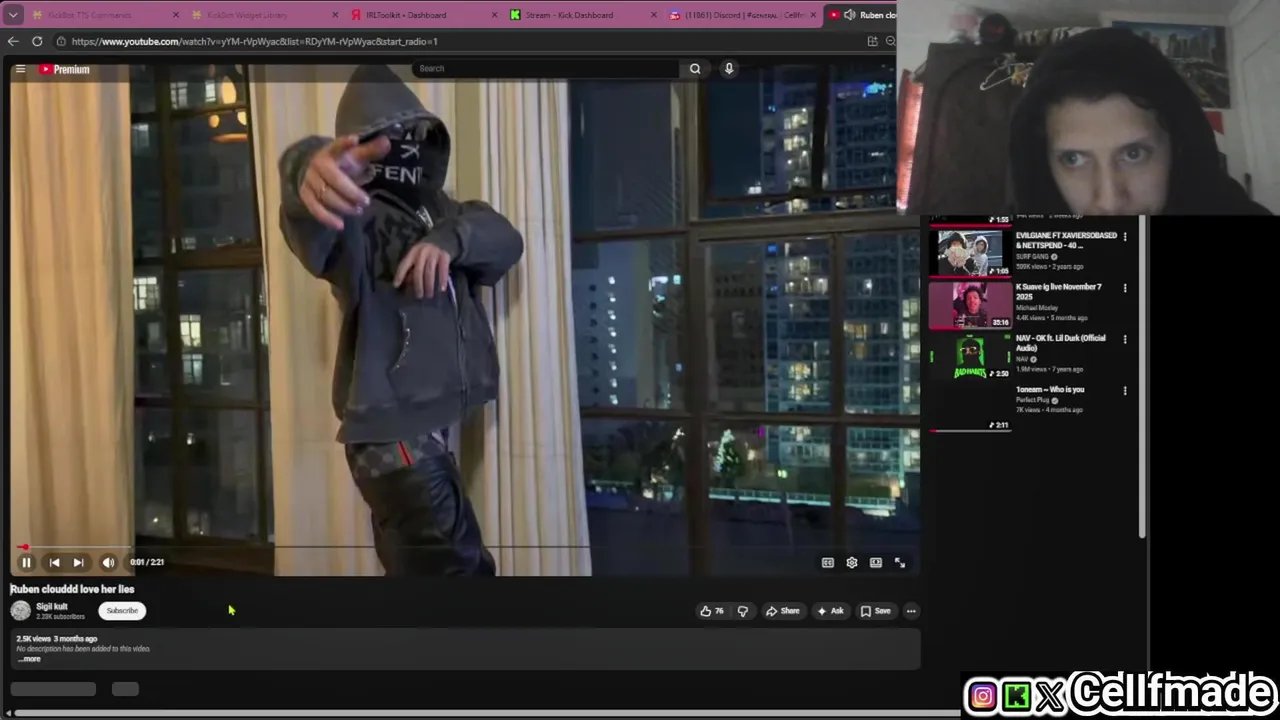Expand the description with ...more
Image resolution: width=1280 pixels, height=720 pixels.
click(x=29, y=659)
